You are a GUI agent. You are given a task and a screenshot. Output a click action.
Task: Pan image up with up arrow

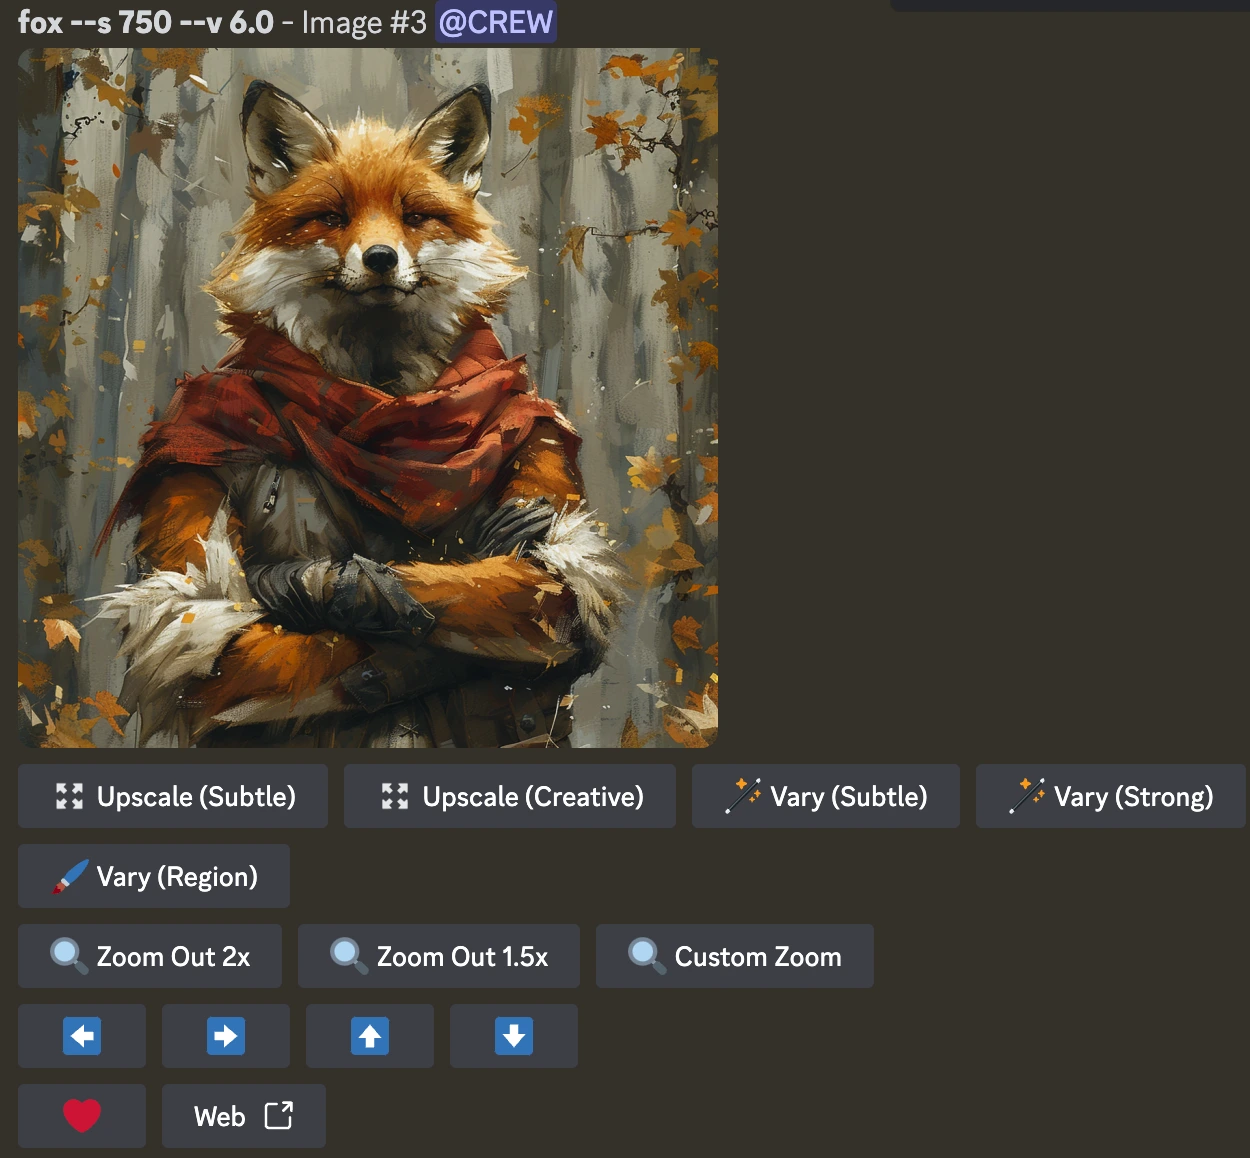click(x=370, y=1036)
